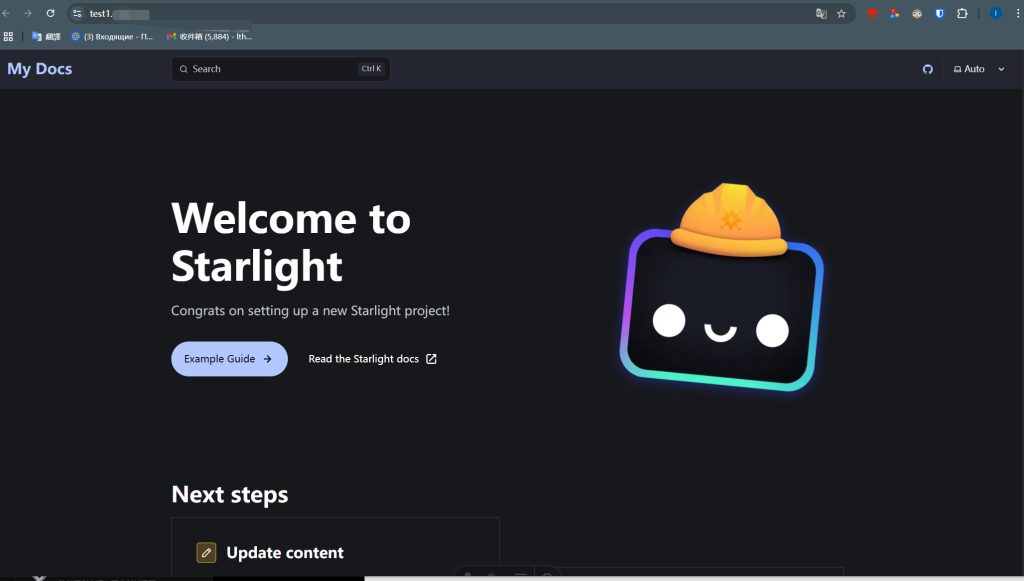Image resolution: width=1024 pixels, height=581 pixels.
Task: Expand the Chrome three-dot menu
Action: click(1017, 13)
